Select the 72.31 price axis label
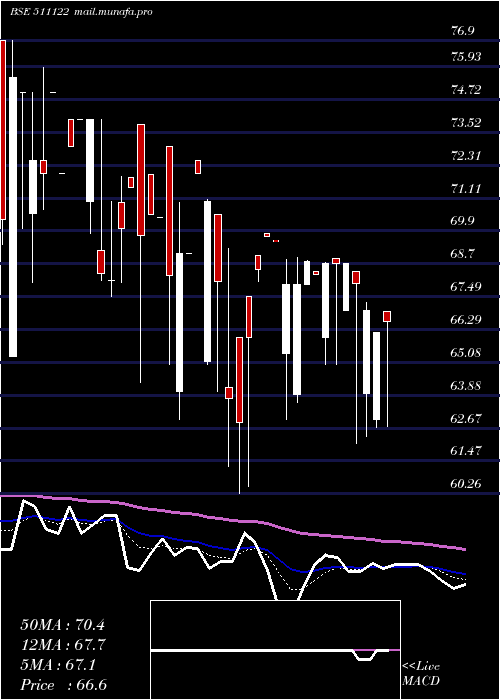 [466, 156]
